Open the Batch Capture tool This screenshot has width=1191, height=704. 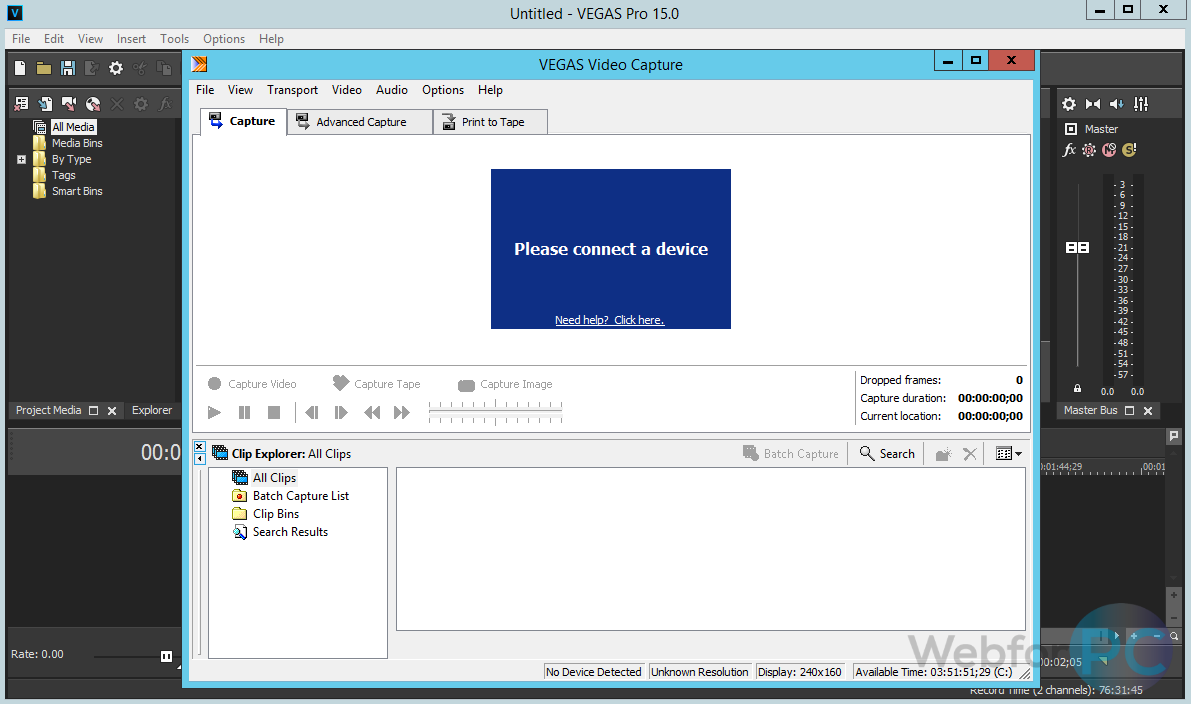click(791, 453)
